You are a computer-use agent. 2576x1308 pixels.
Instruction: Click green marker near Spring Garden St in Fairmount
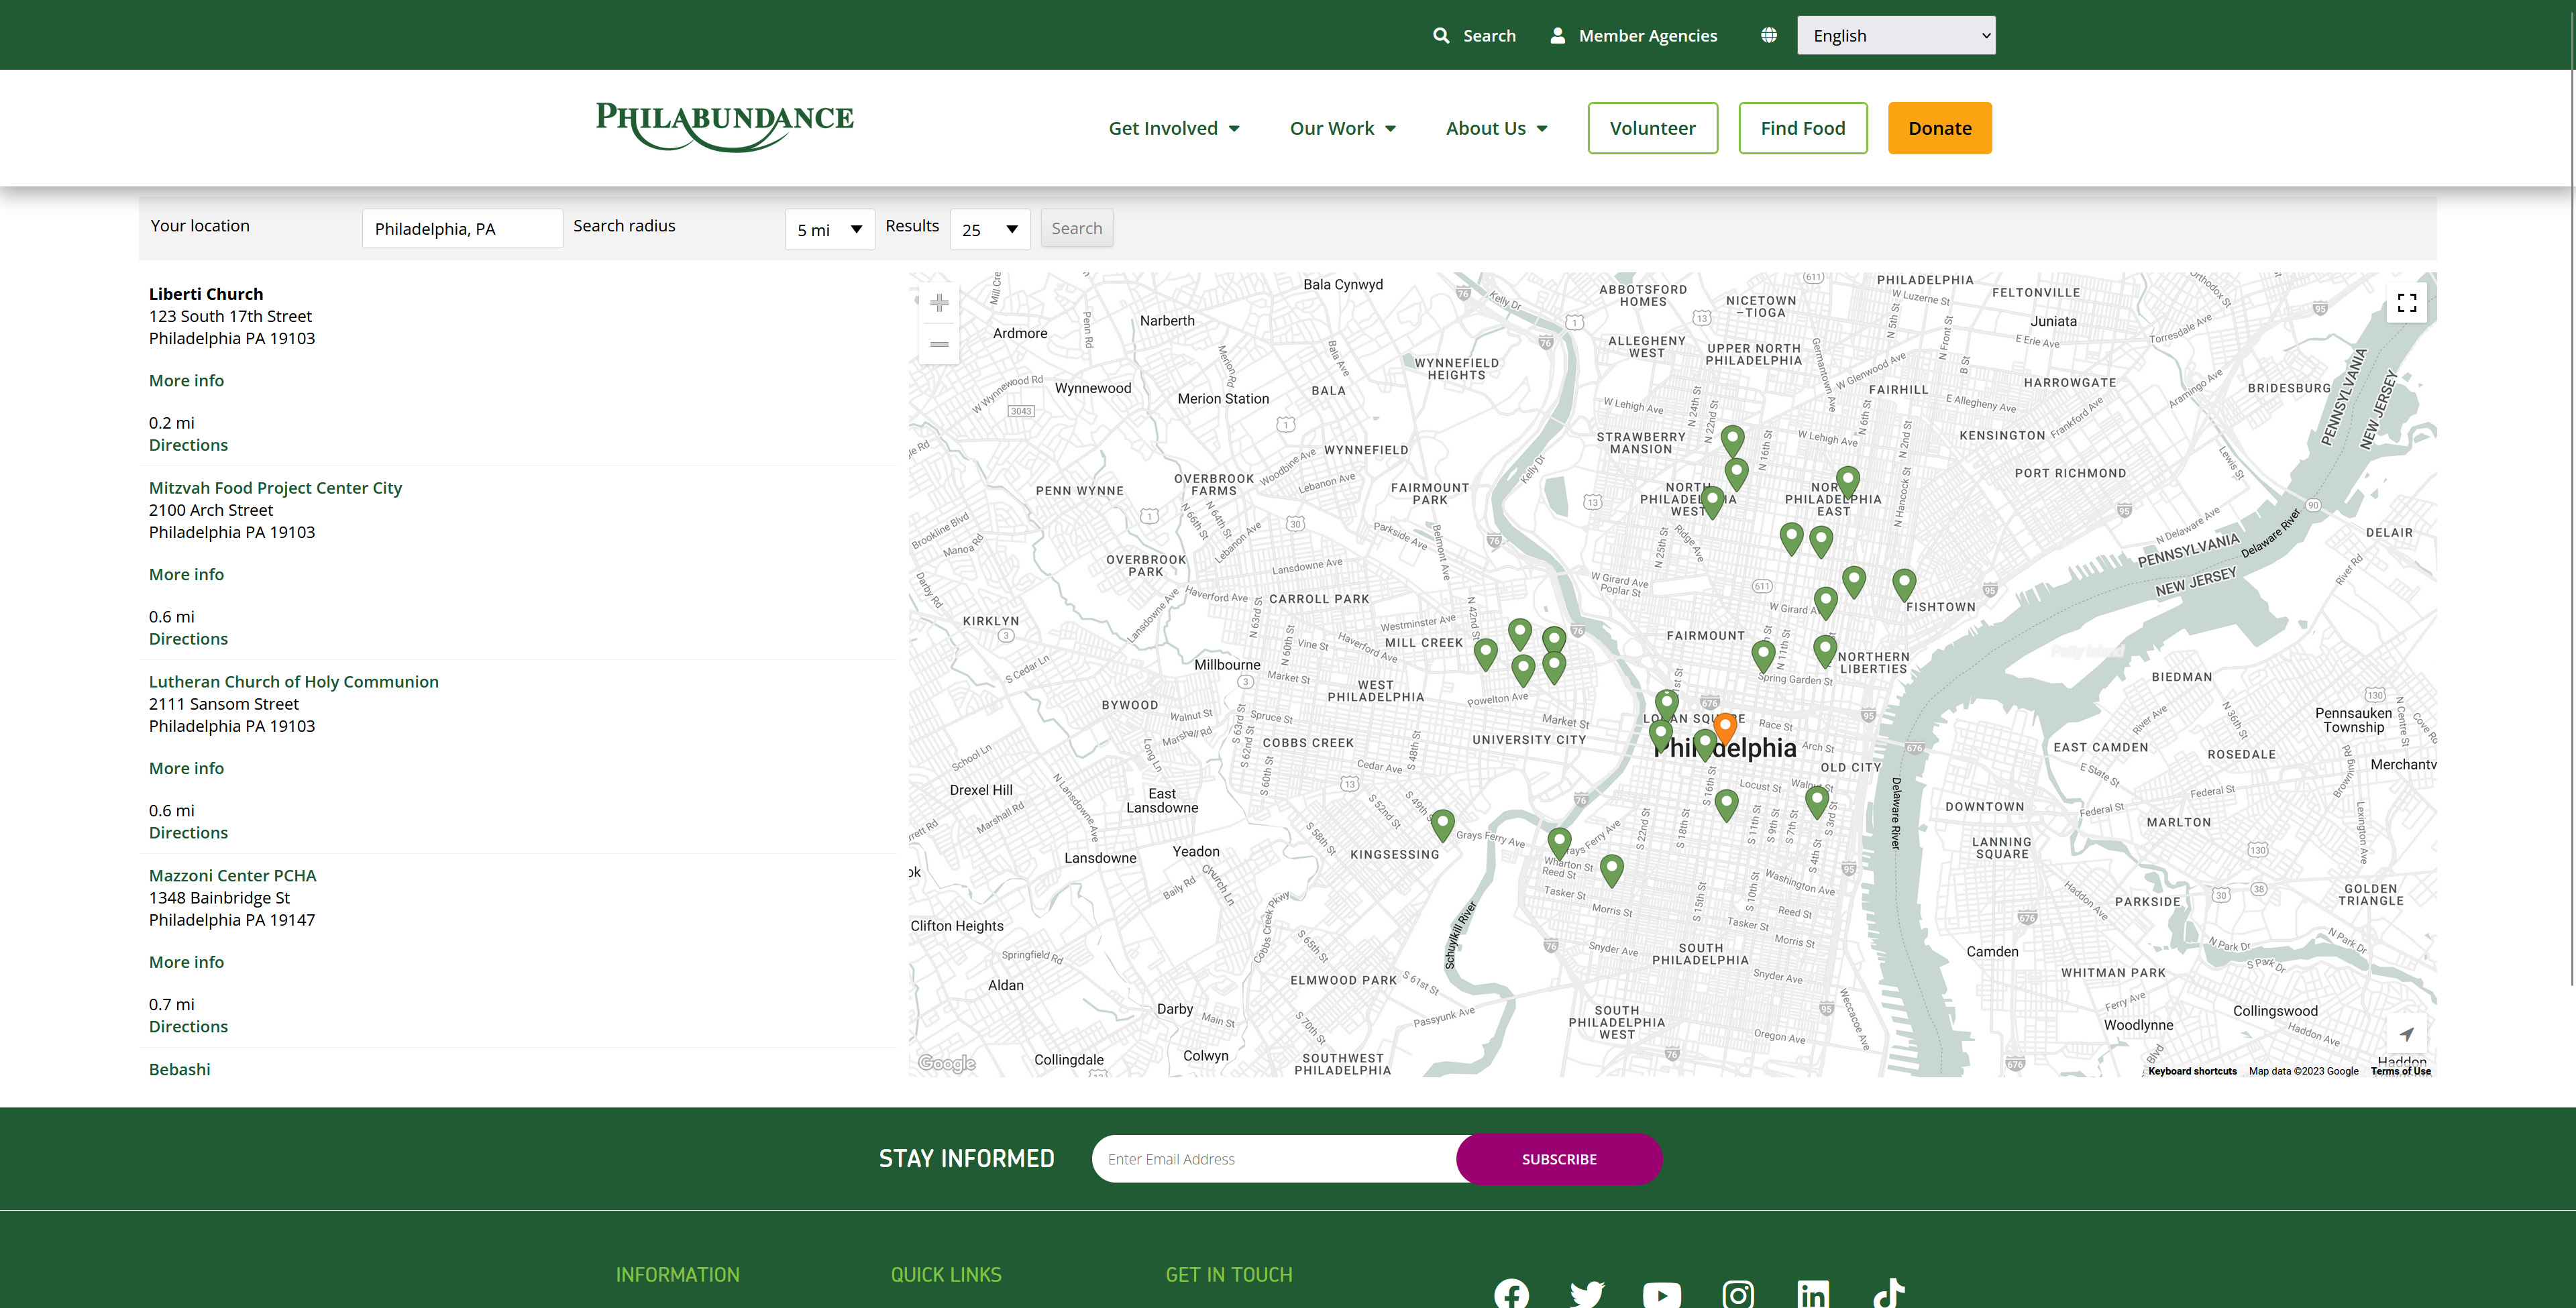point(1763,656)
